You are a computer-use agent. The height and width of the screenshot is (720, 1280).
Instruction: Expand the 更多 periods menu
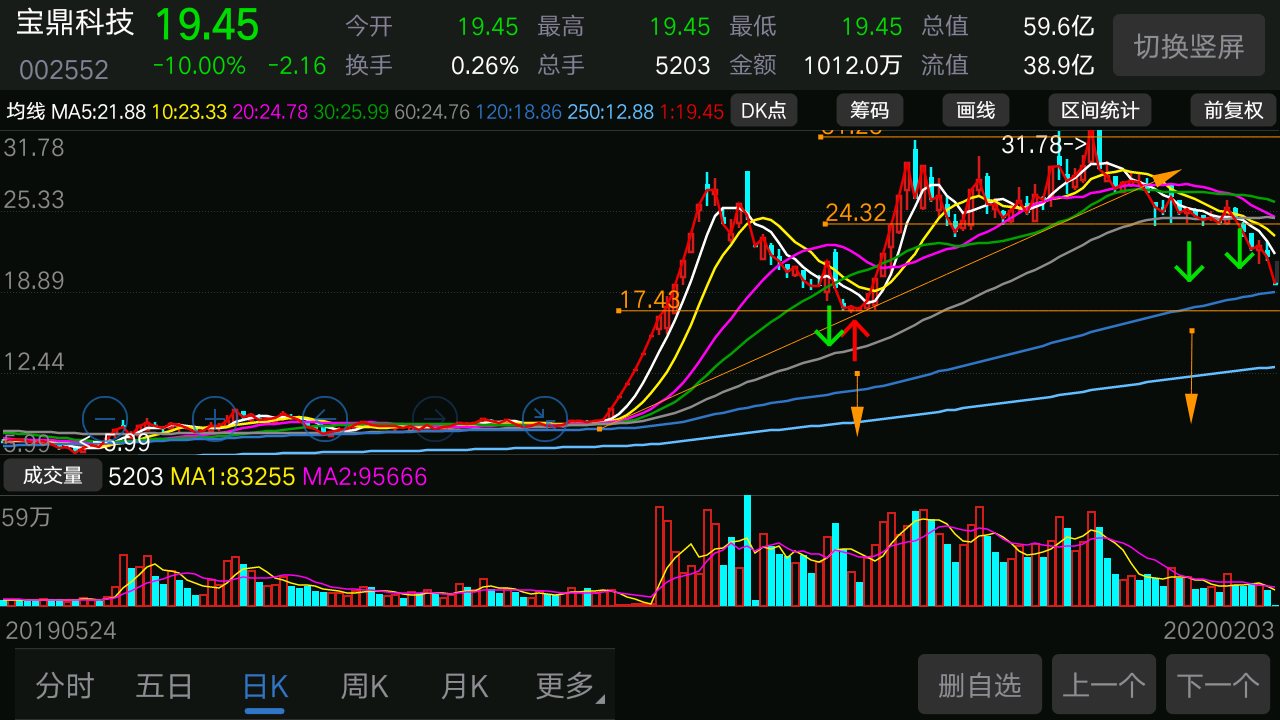[570, 686]
